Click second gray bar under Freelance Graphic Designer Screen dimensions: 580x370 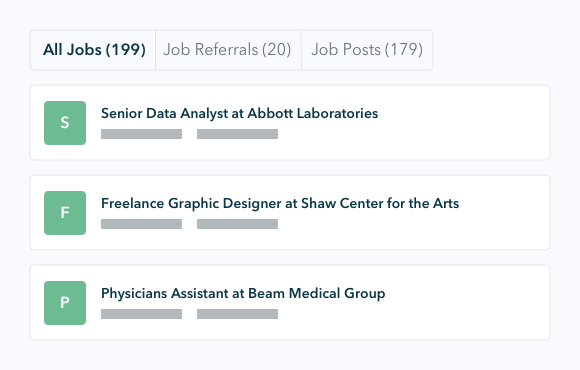click(237, 224)
